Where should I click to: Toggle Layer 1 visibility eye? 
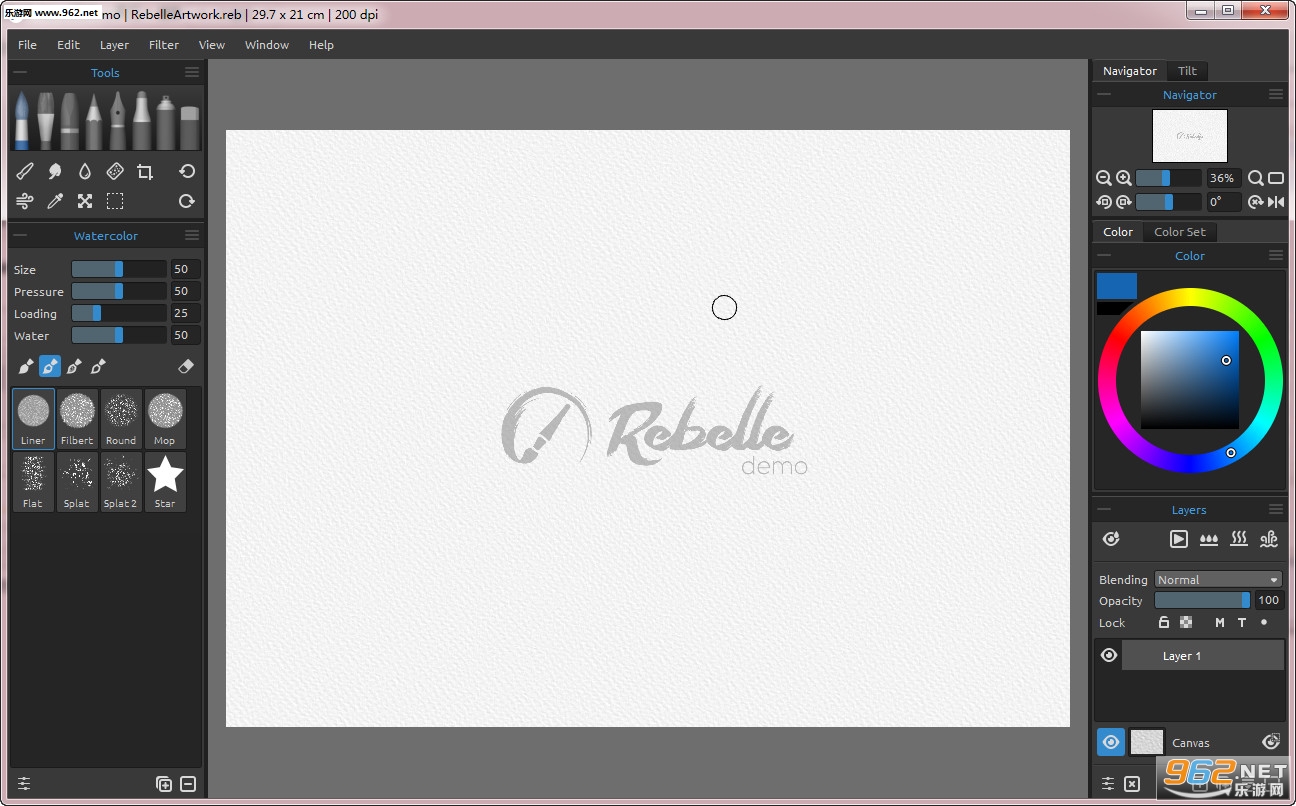(1109, 655)
